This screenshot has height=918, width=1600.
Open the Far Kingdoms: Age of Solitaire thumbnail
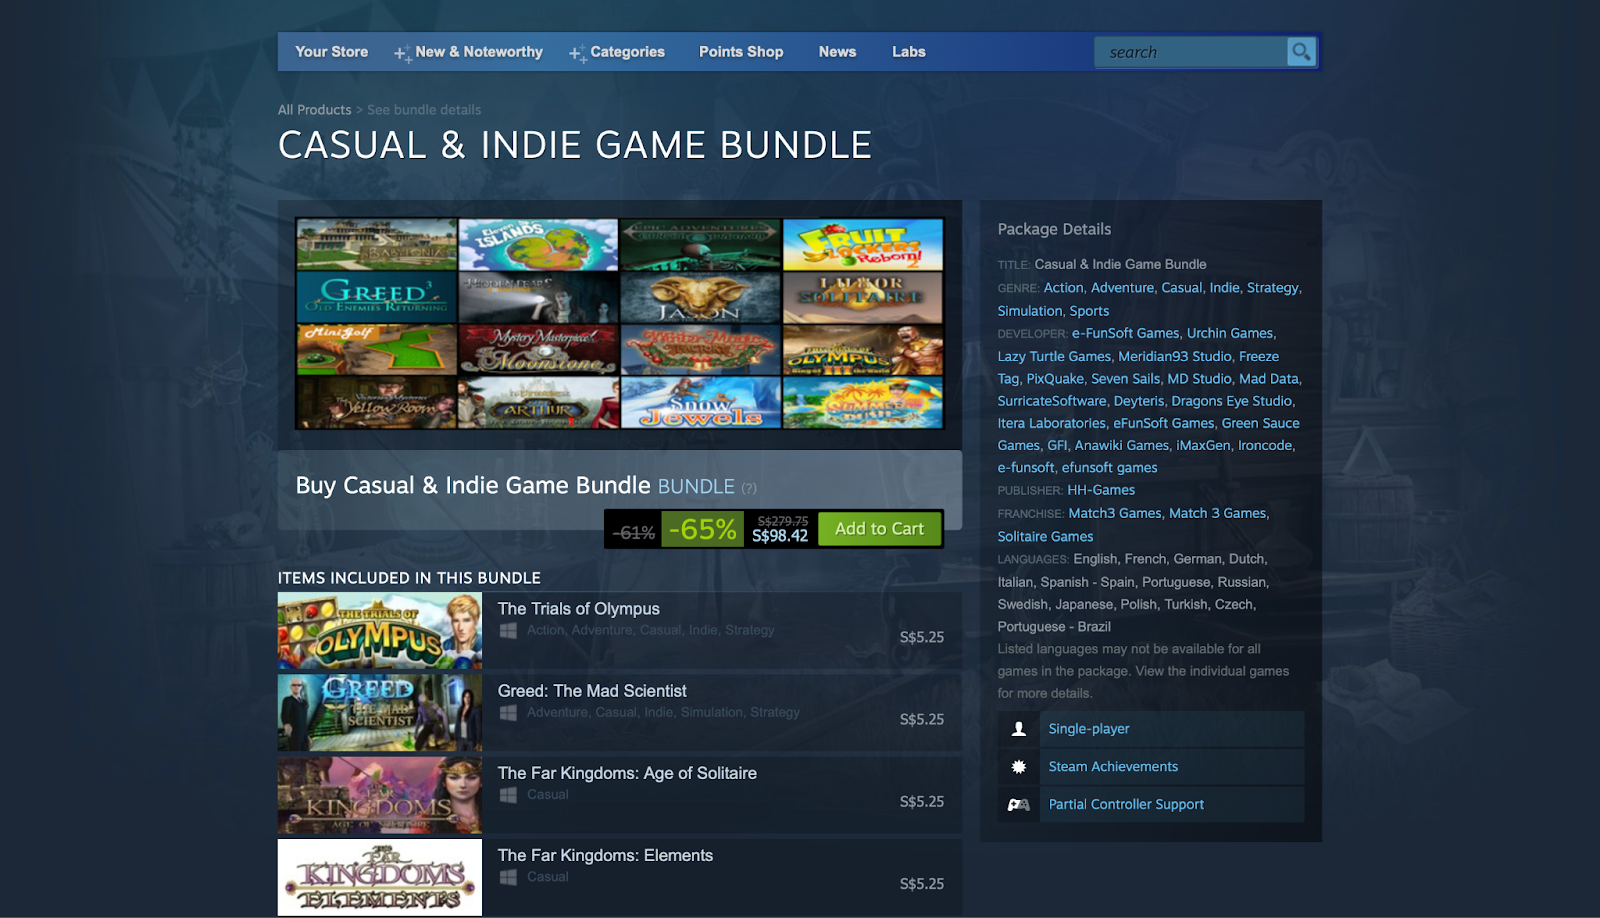[380, 795]
